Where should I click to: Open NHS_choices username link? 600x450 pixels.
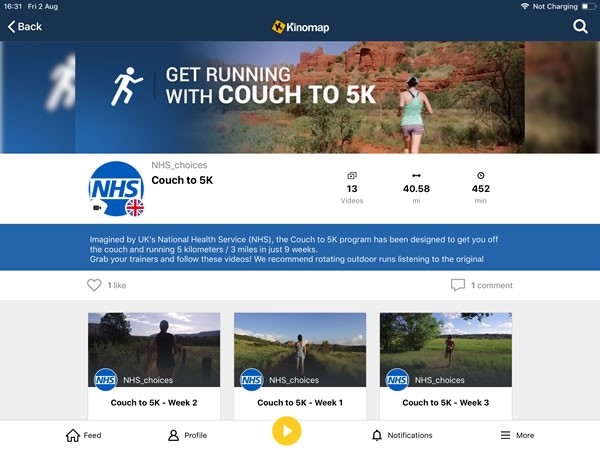(x=179, y=165)
